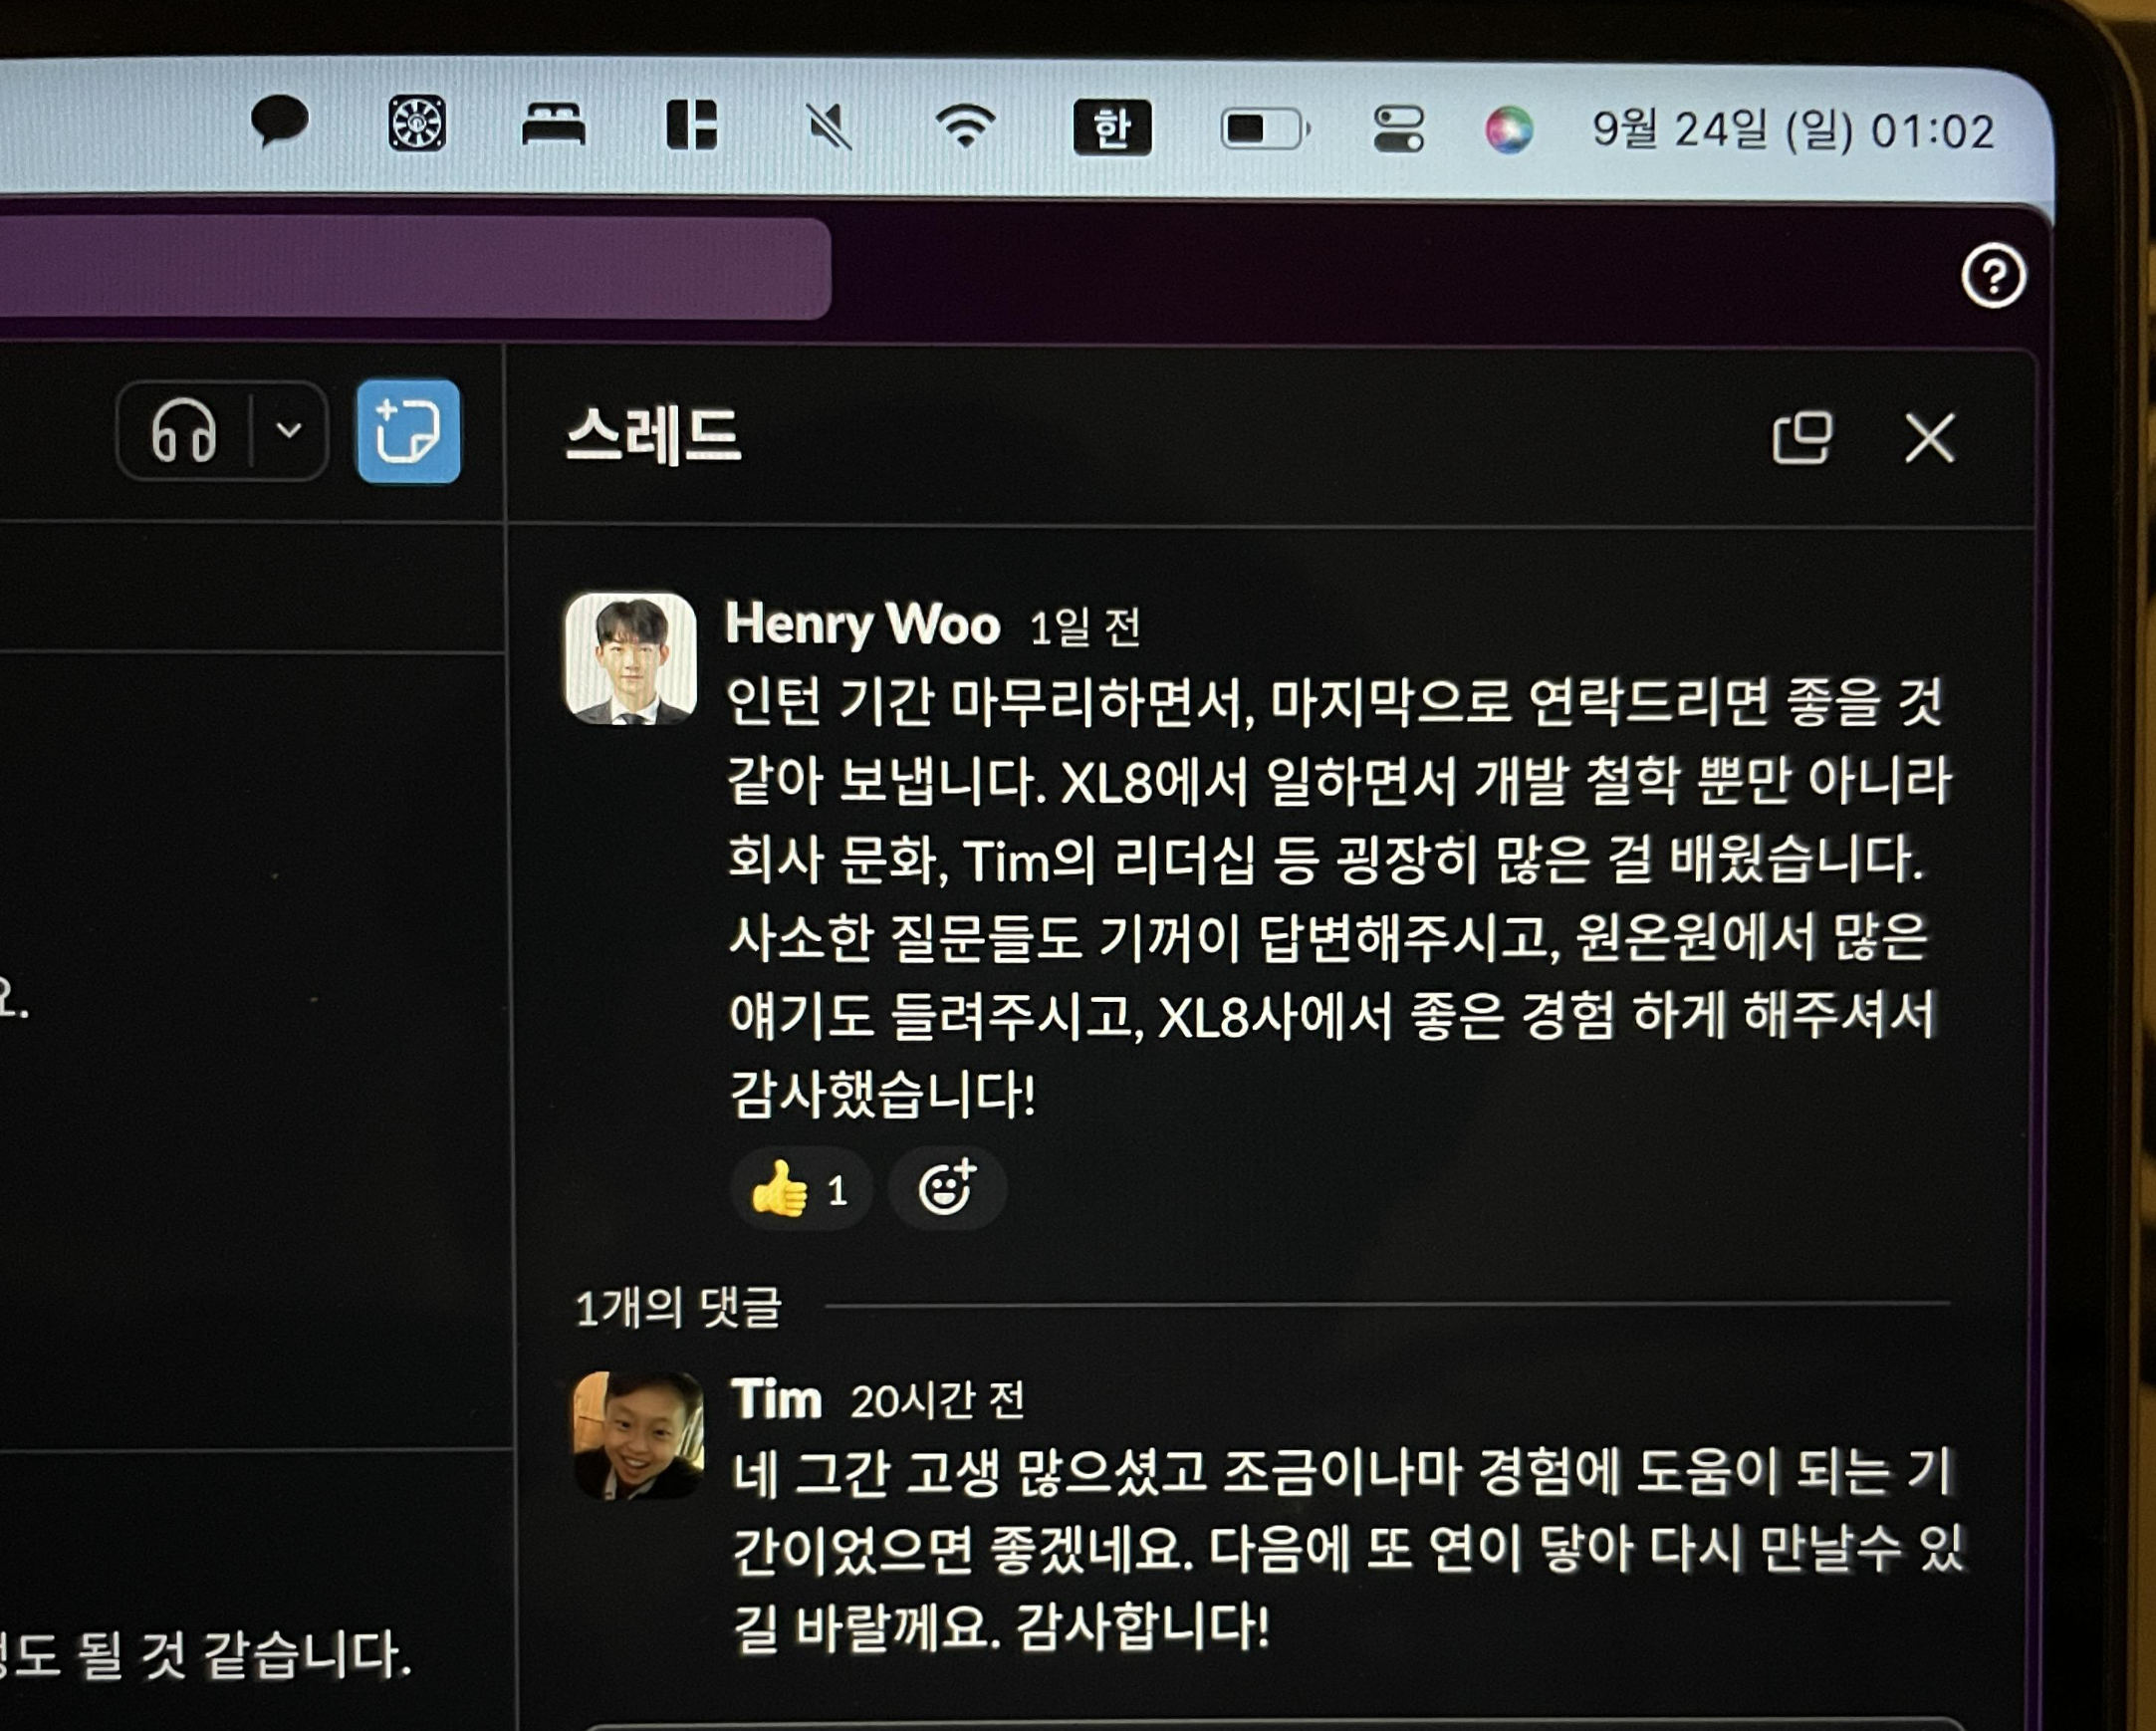
Task: Open the canvas note icon button
Action: [409, 431]
